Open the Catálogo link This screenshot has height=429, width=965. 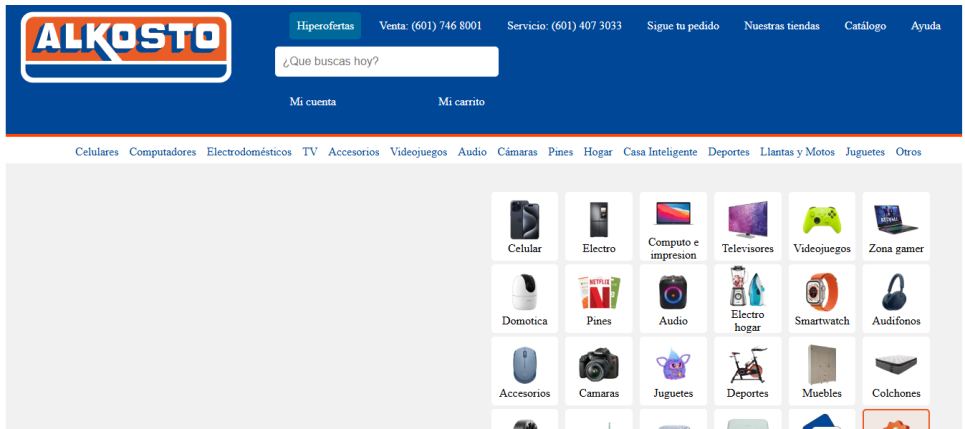pyautogui.click(x=865, y=26)
